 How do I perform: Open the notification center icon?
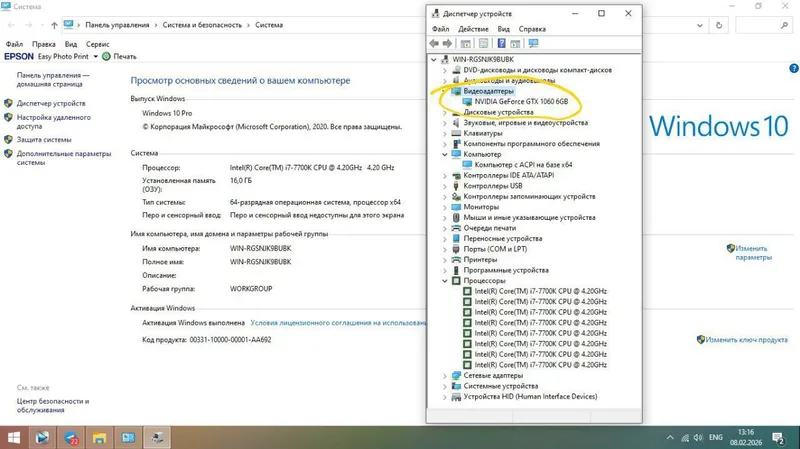tap(778, 438)
